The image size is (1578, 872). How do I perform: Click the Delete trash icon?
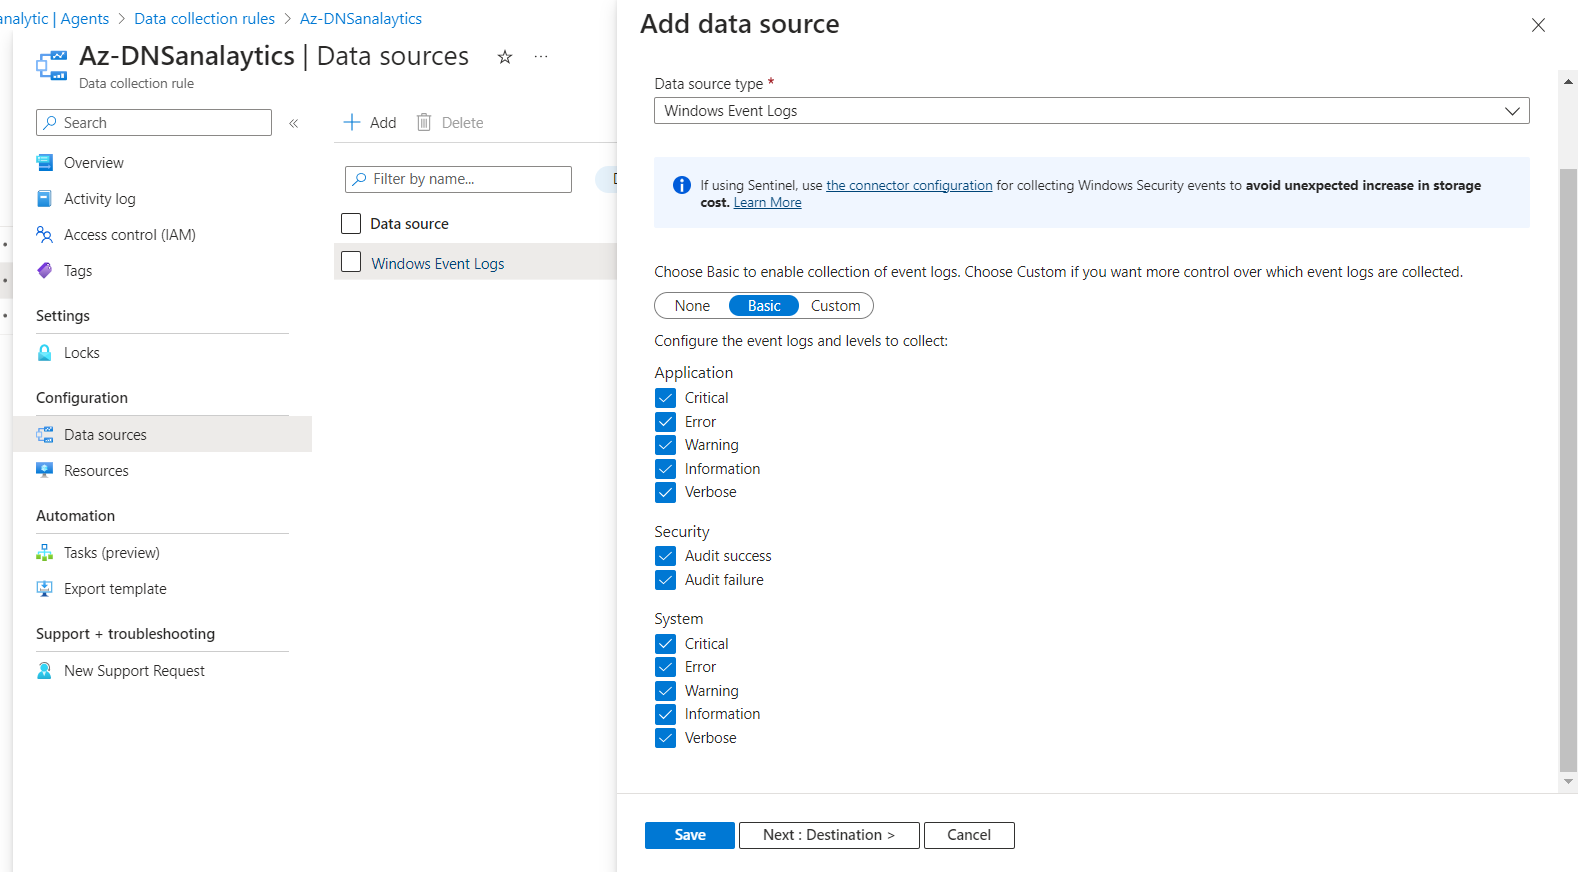(424, 122)
